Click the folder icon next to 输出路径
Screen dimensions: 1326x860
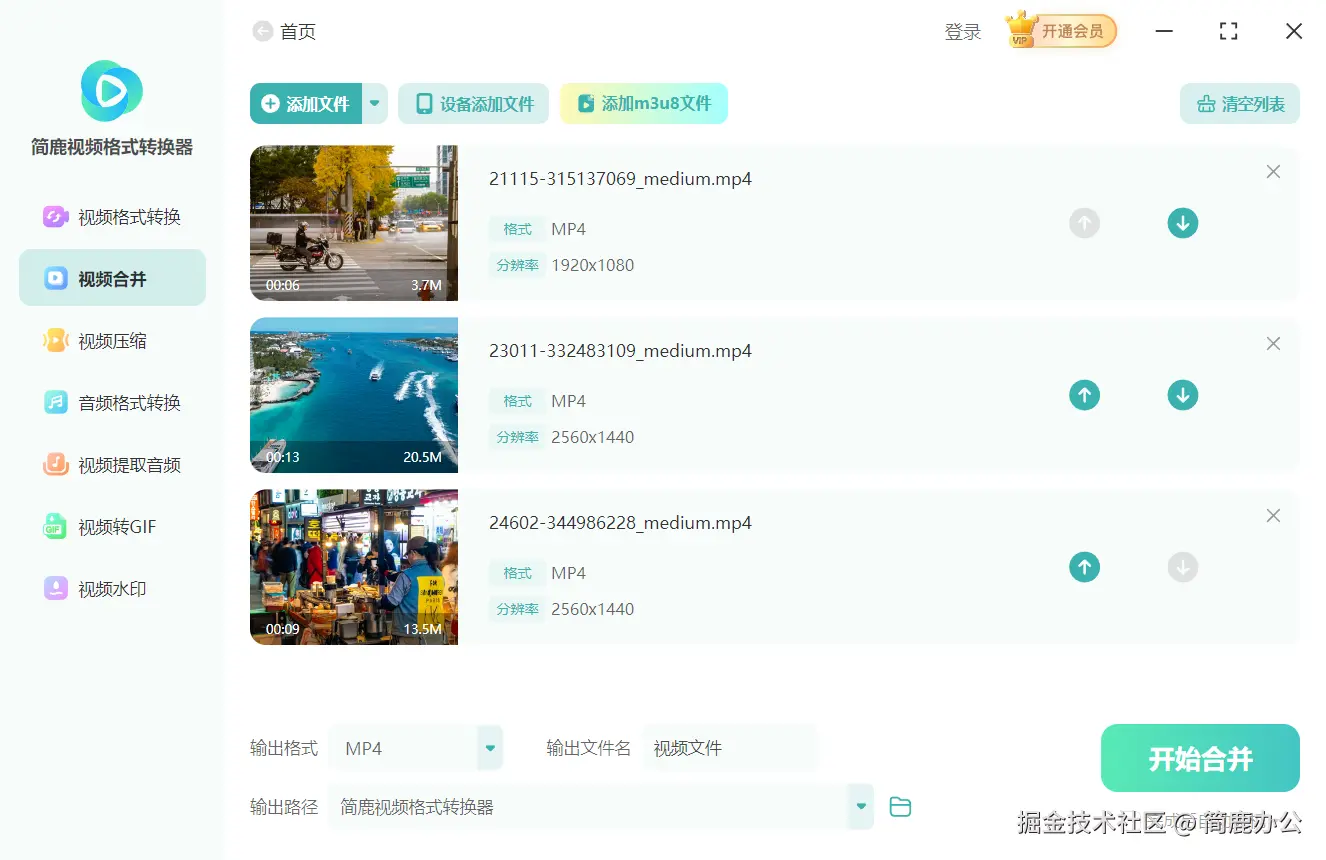point(900,806)
